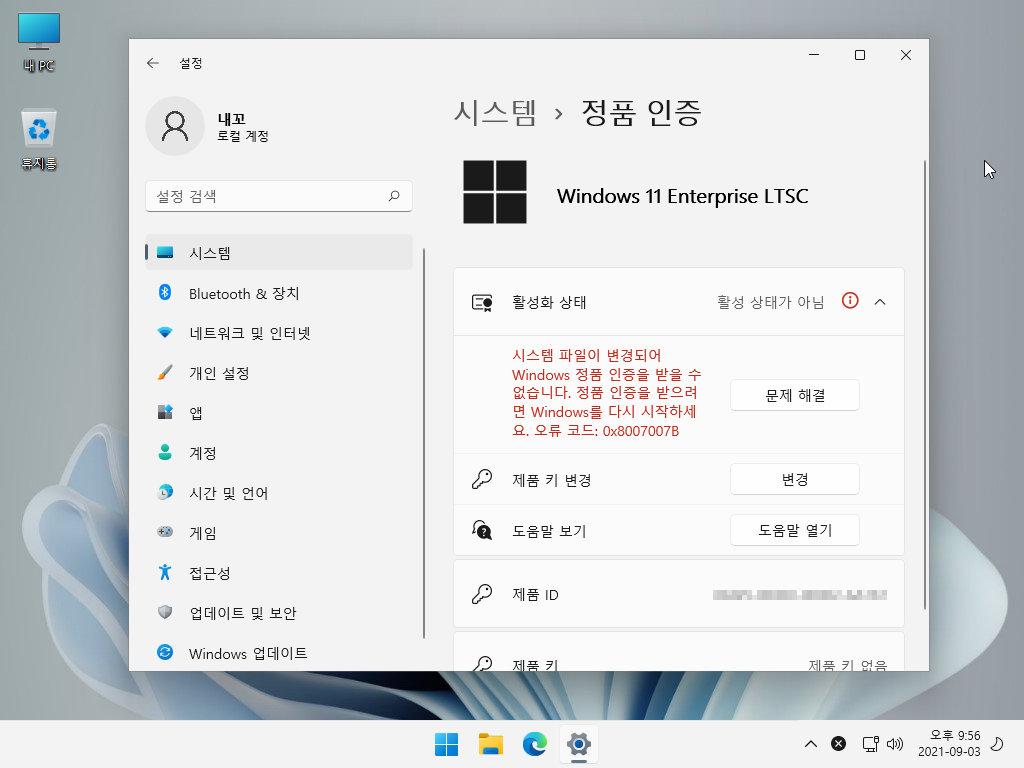Viewport: 1024px width, 768px height.
Task: Open Bluetooth & 장치 settings
Action: click(x=279, y=293)
